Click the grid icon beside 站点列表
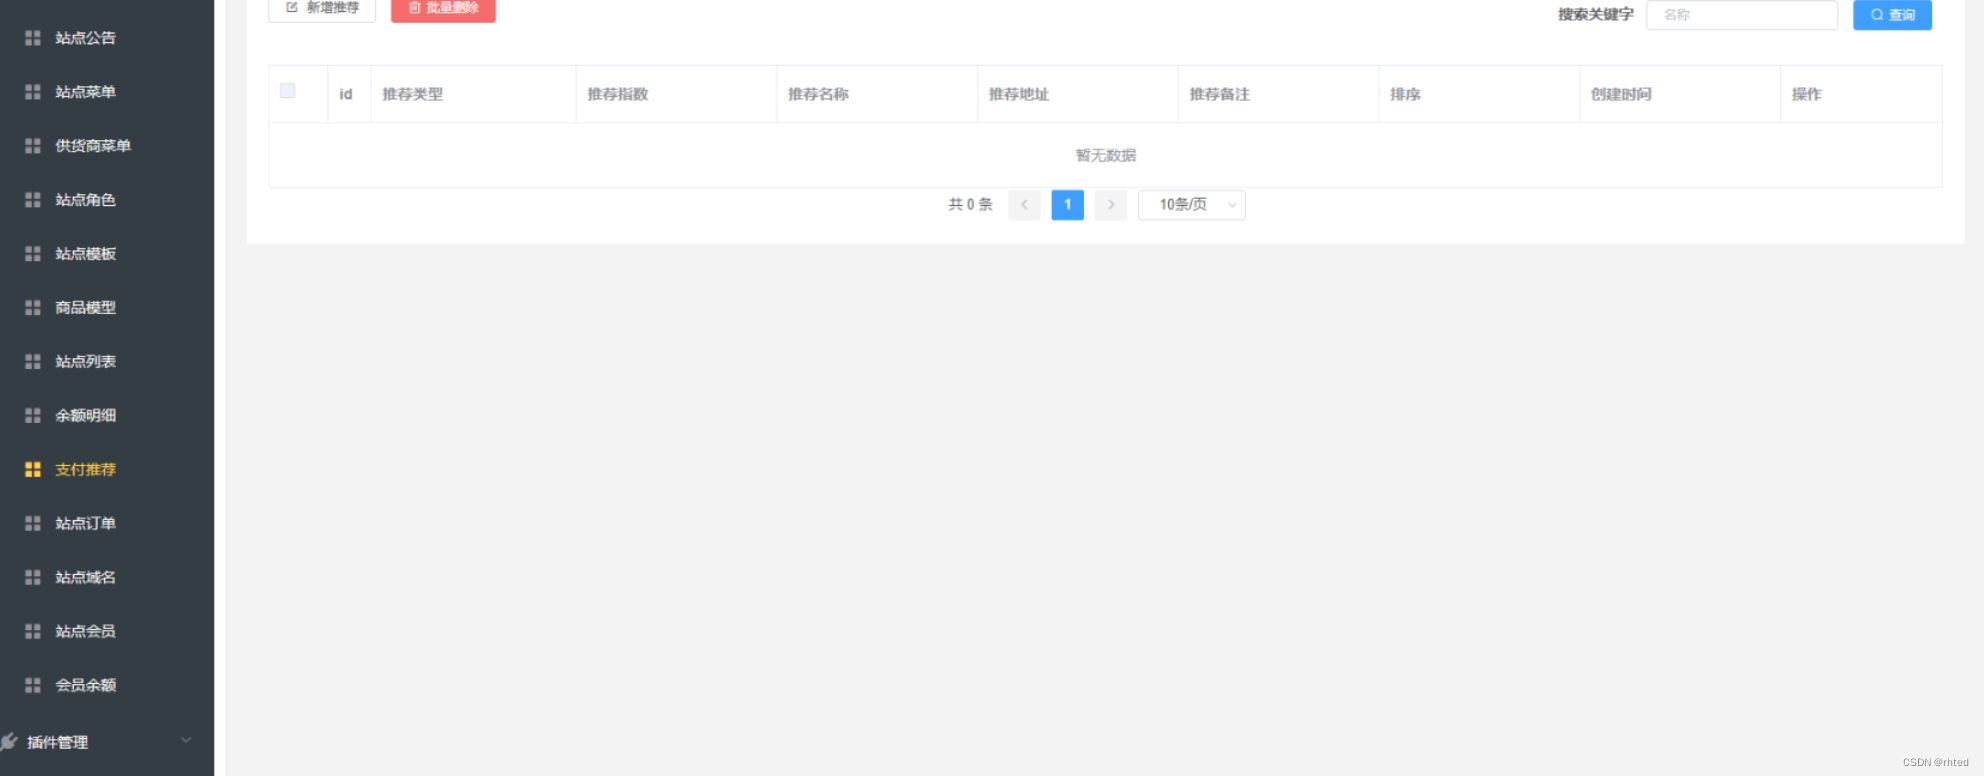The height and width of the screenshot is (776, 1984). [33, 362]
